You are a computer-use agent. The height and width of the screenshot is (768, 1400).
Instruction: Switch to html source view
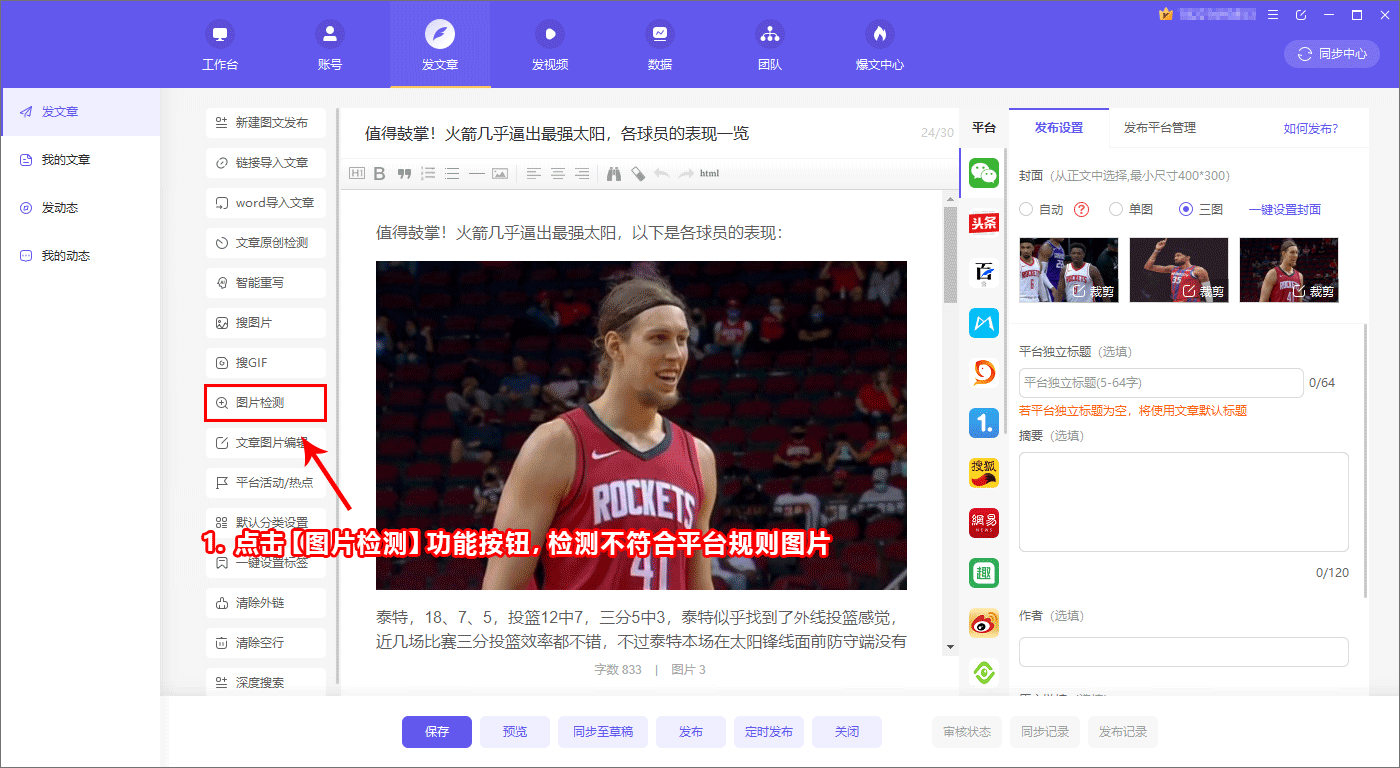coord(709,173)
